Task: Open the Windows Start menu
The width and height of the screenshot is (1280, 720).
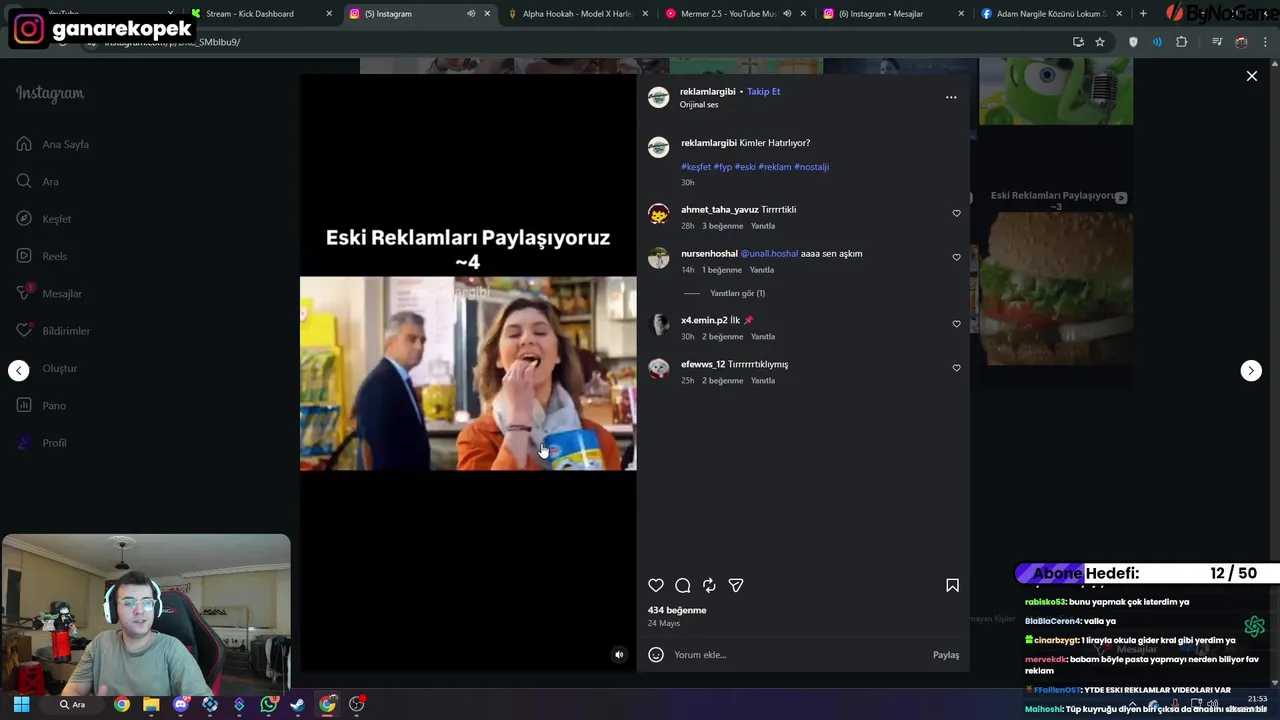Action: click(21, 705)
